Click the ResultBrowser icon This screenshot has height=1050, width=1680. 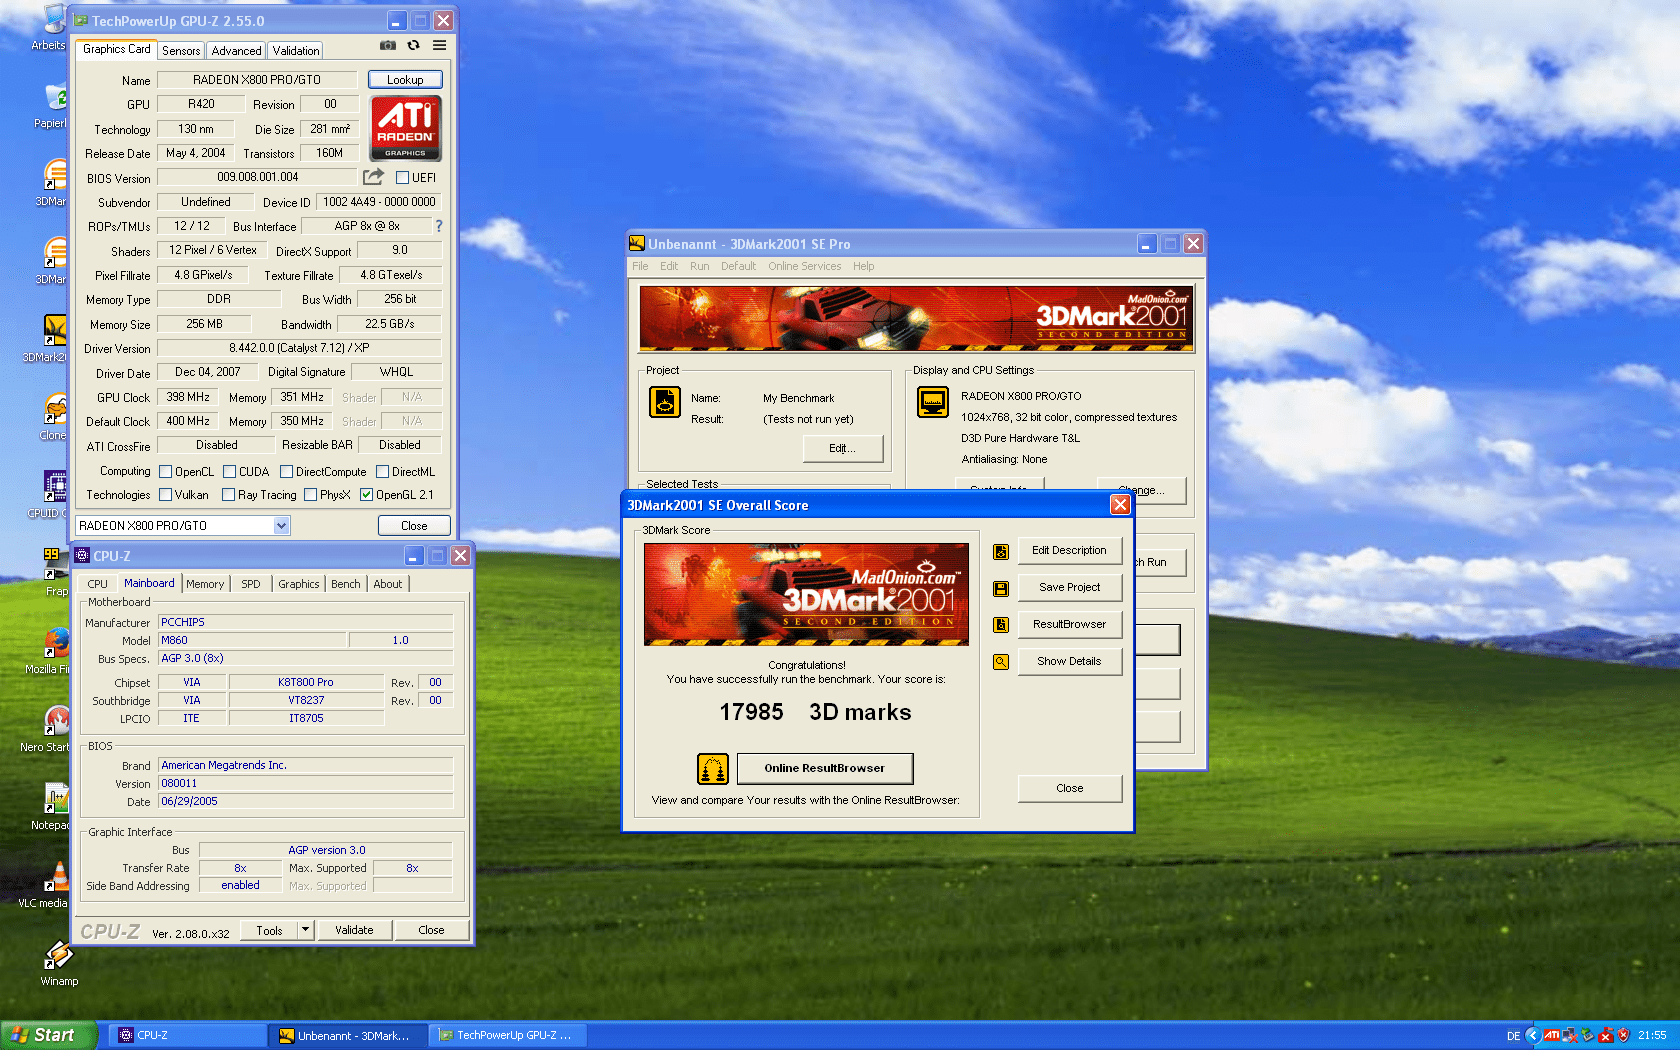(x=1000, y=625)
